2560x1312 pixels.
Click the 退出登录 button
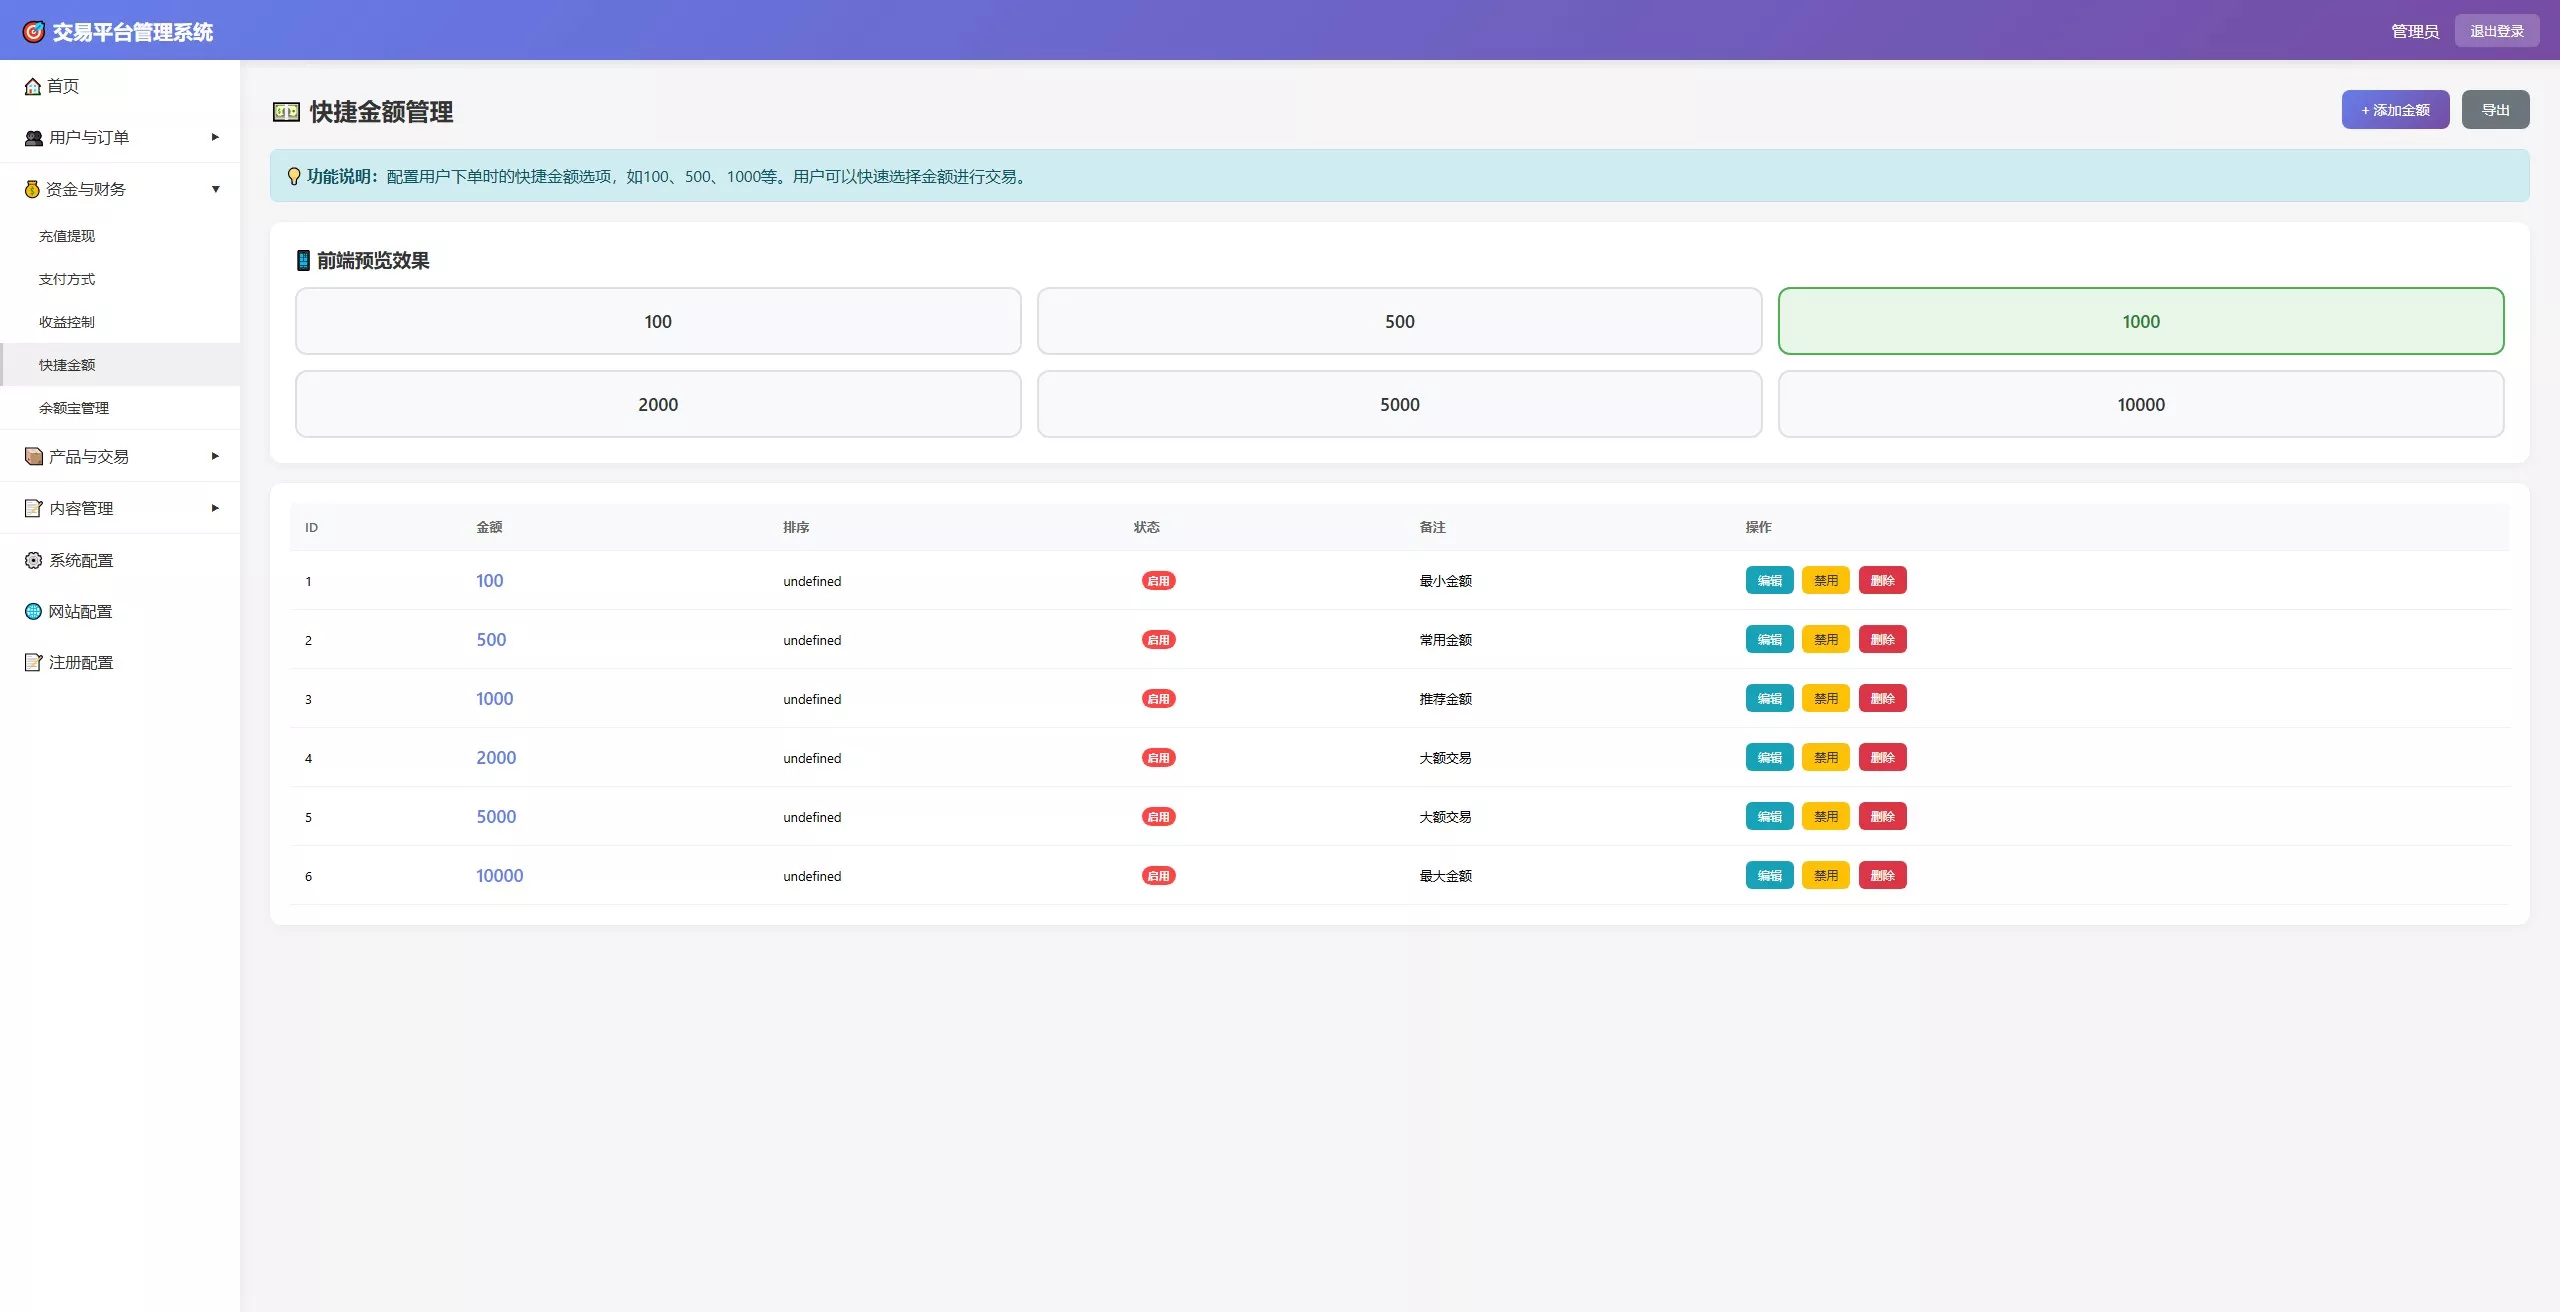[x=2496, y=31]
